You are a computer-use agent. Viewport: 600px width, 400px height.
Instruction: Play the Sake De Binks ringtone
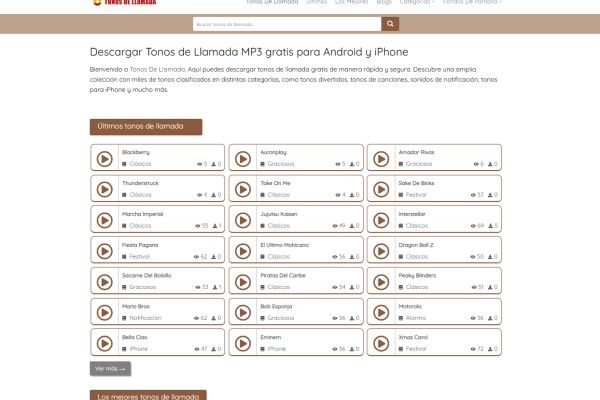[x=381, y=189]
